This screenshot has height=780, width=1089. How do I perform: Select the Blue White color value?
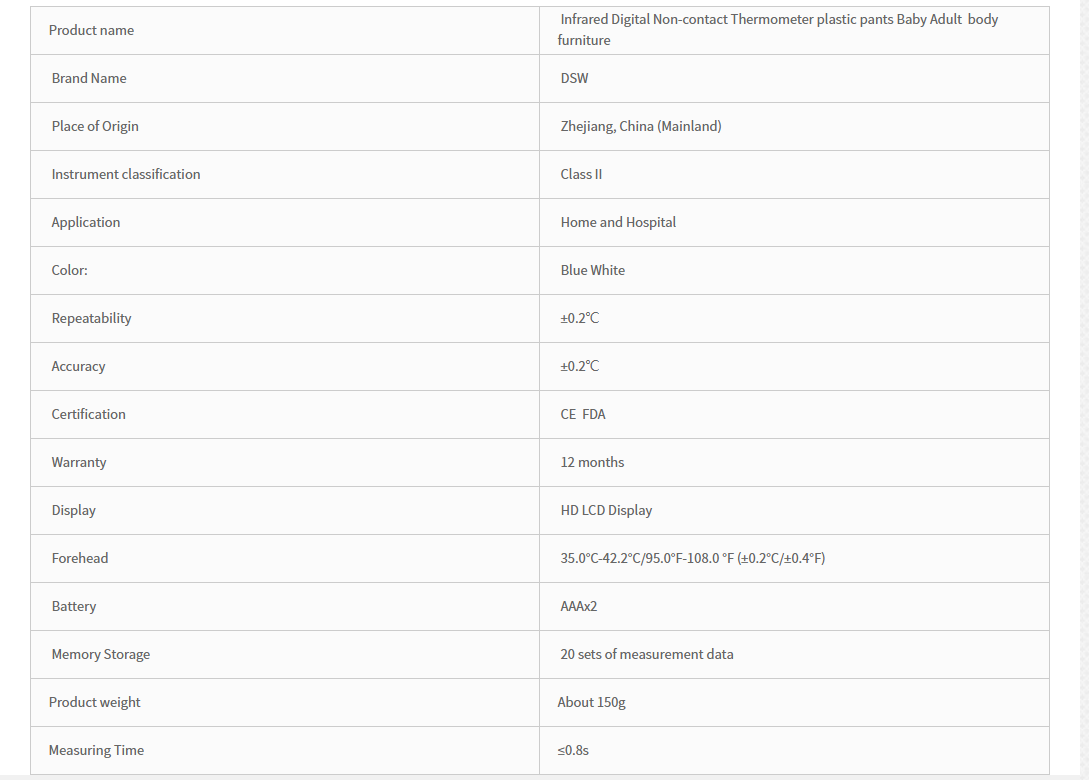point(592,270)
